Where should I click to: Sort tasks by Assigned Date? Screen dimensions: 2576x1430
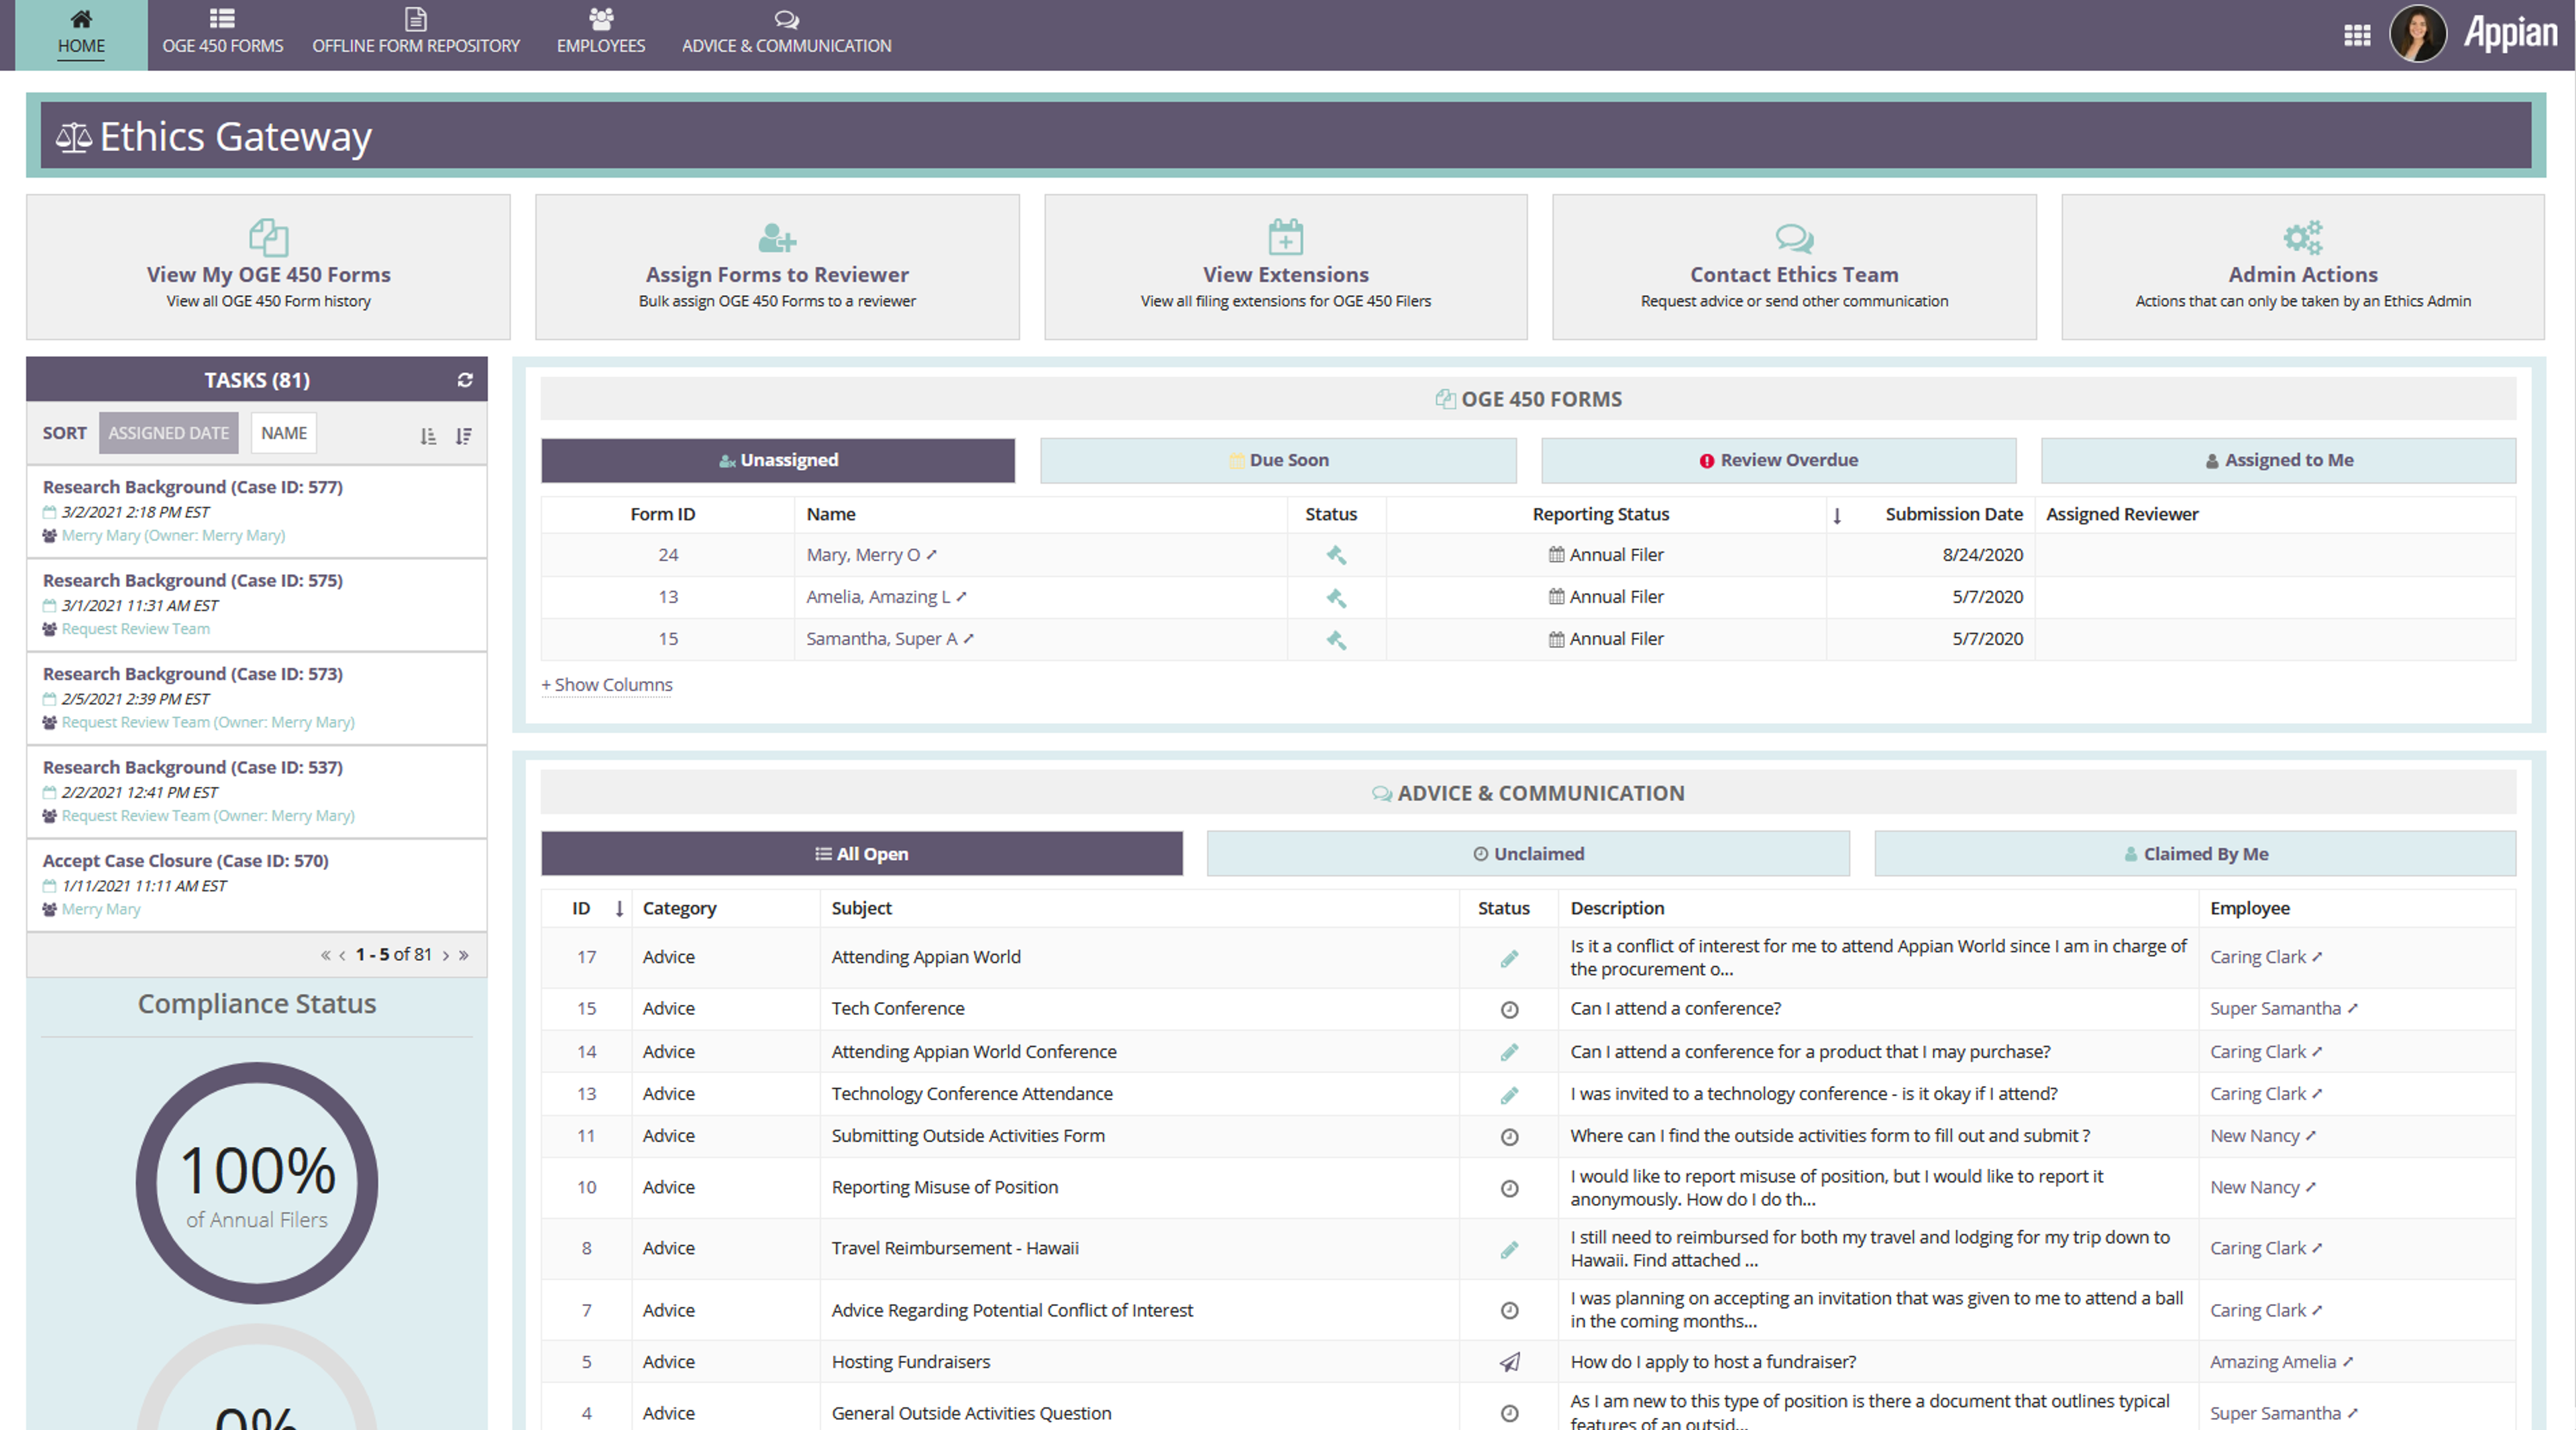tap(168, 433)
